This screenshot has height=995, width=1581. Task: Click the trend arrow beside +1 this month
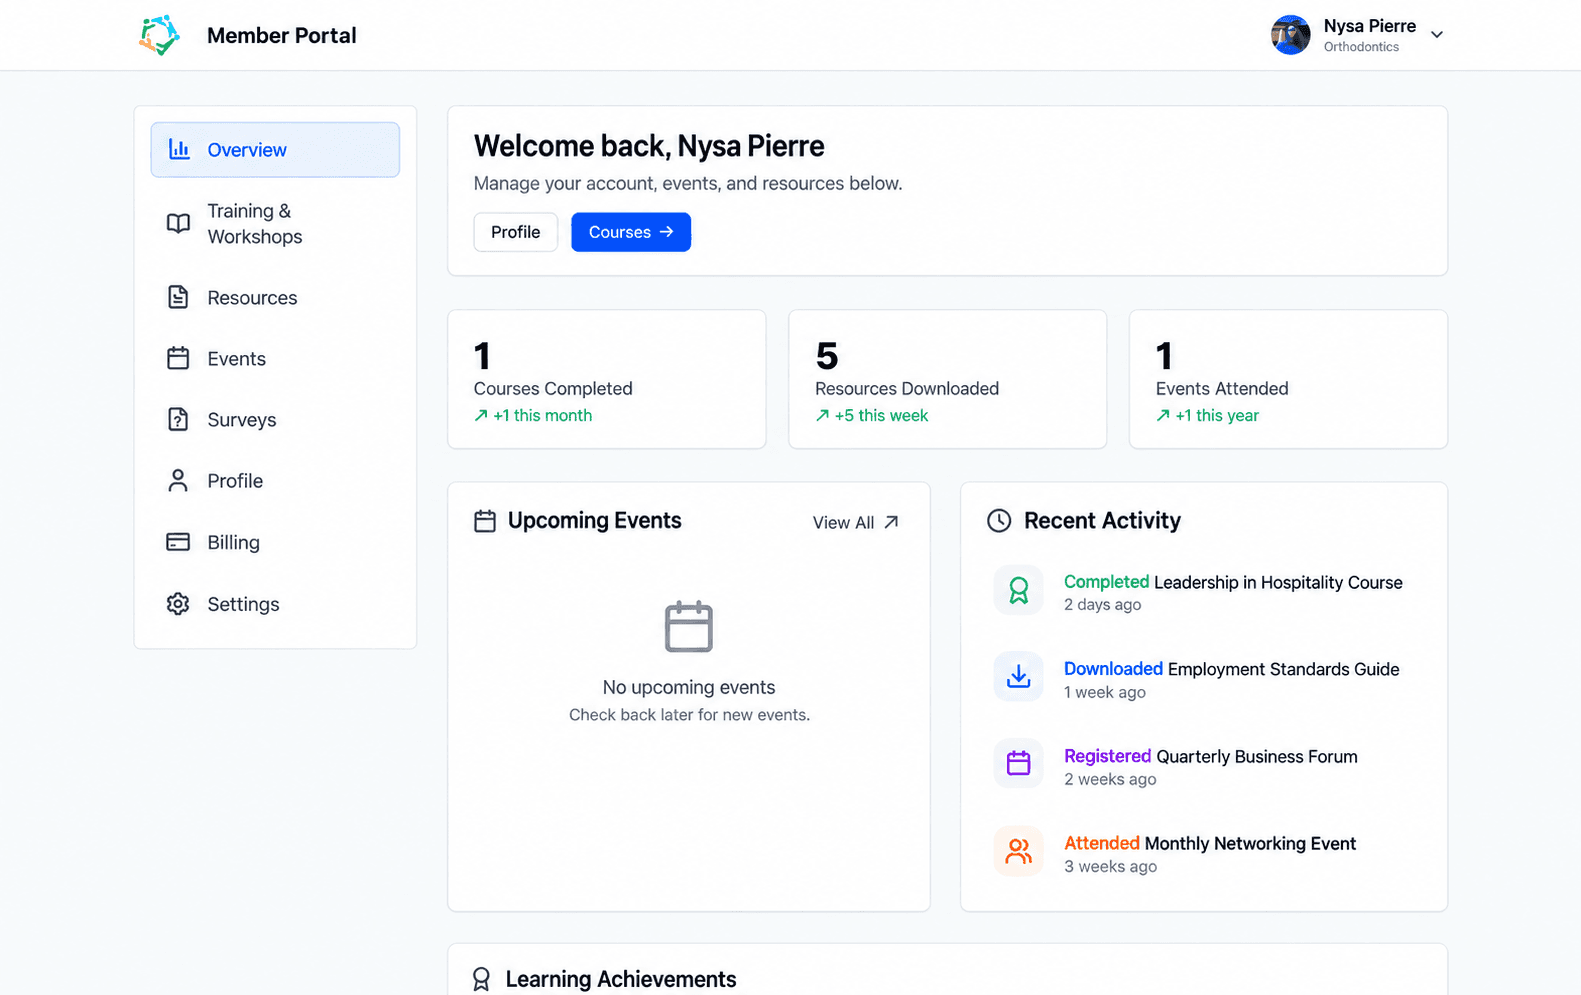[x=481, y=415]
